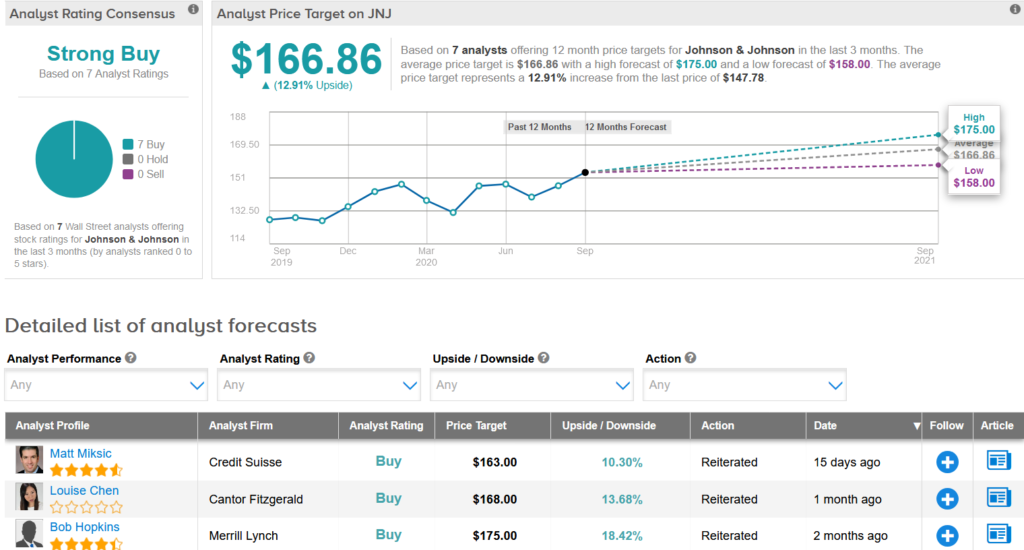The height and width of the screenshot is (550, 1024).
Task: Click 18.42% upside cell
Action: [622, 536]
